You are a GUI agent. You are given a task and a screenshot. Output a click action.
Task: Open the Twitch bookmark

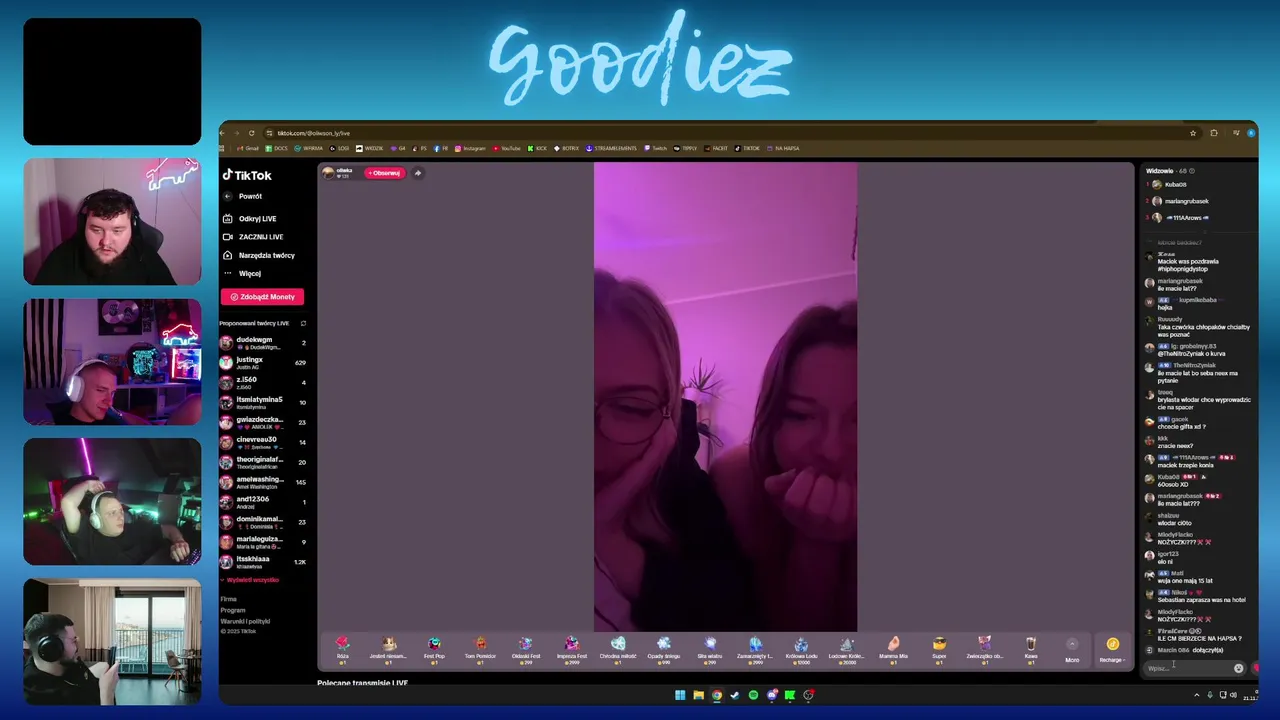[656, 148]
